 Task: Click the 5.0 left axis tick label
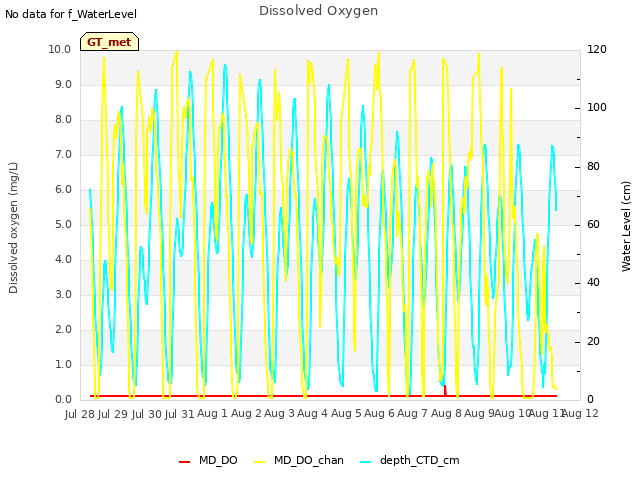[63, 224]
